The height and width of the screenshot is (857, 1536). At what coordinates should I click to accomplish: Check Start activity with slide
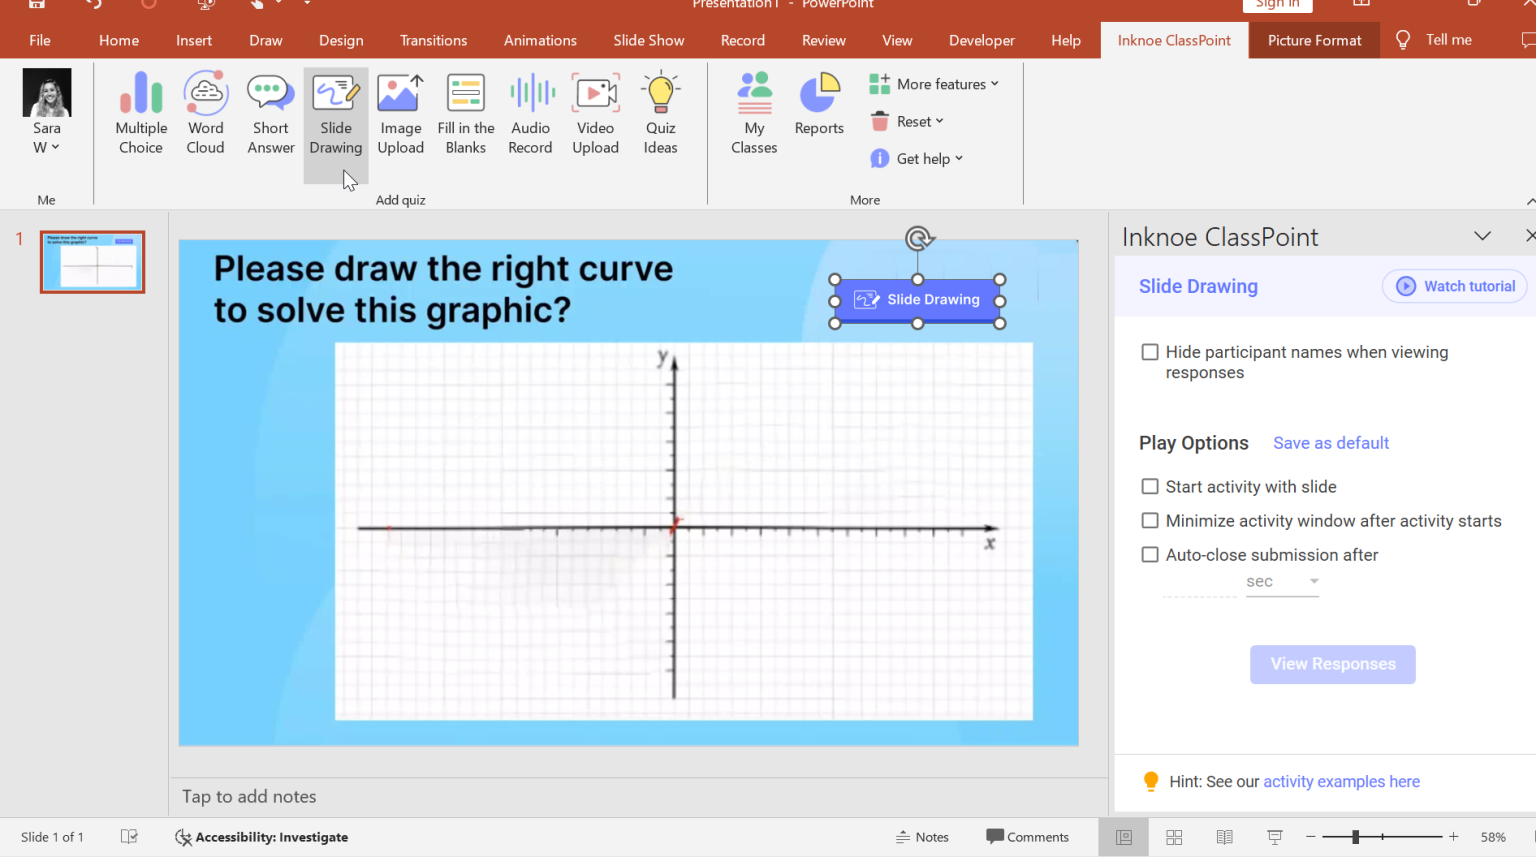(x=1150, y=487)
